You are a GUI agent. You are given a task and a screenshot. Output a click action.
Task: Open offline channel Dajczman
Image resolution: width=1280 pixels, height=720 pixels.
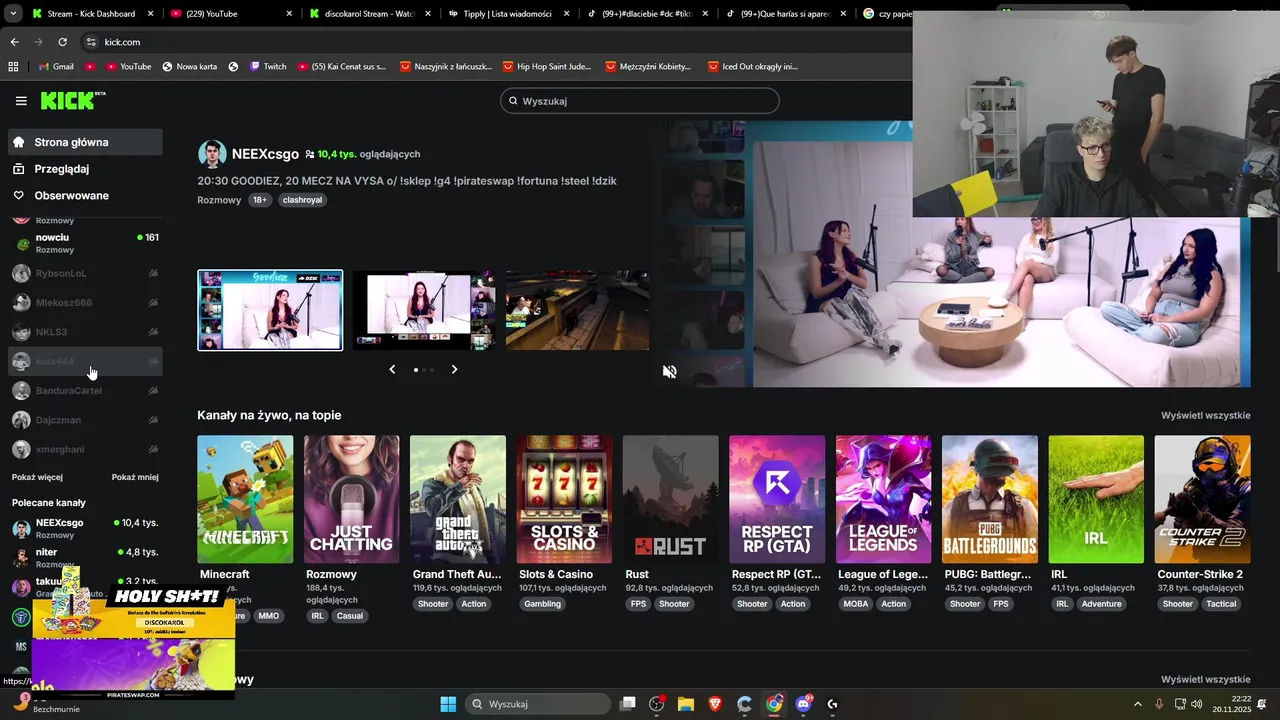pos(85,420)
